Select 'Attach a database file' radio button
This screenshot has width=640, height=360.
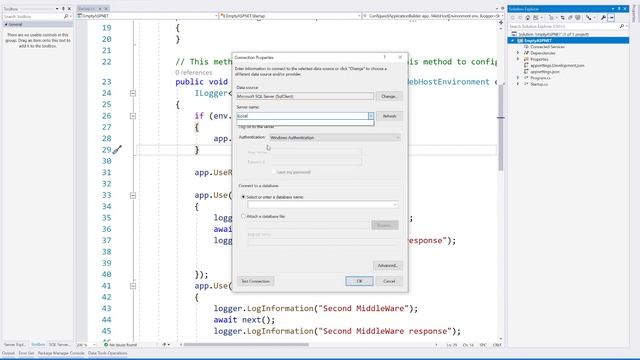[x=243, y=216]
